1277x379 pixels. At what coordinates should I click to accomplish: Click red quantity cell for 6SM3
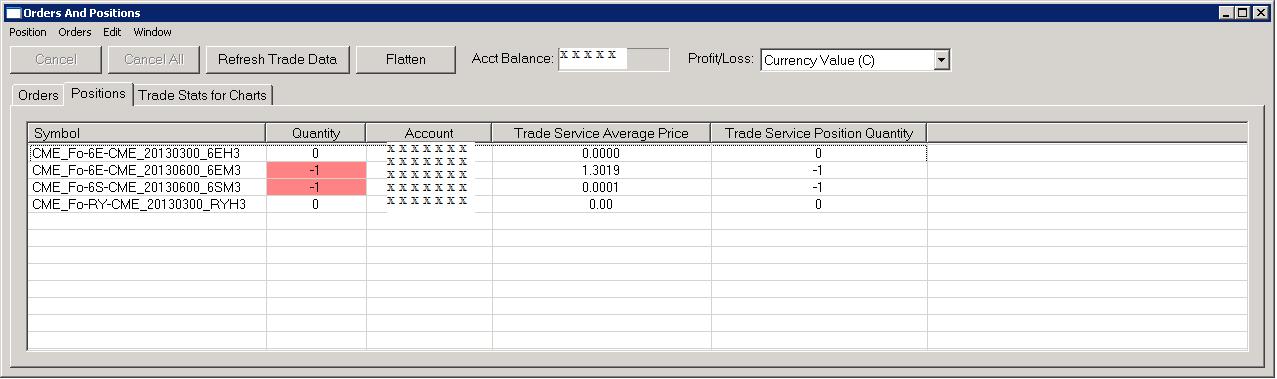316,187
